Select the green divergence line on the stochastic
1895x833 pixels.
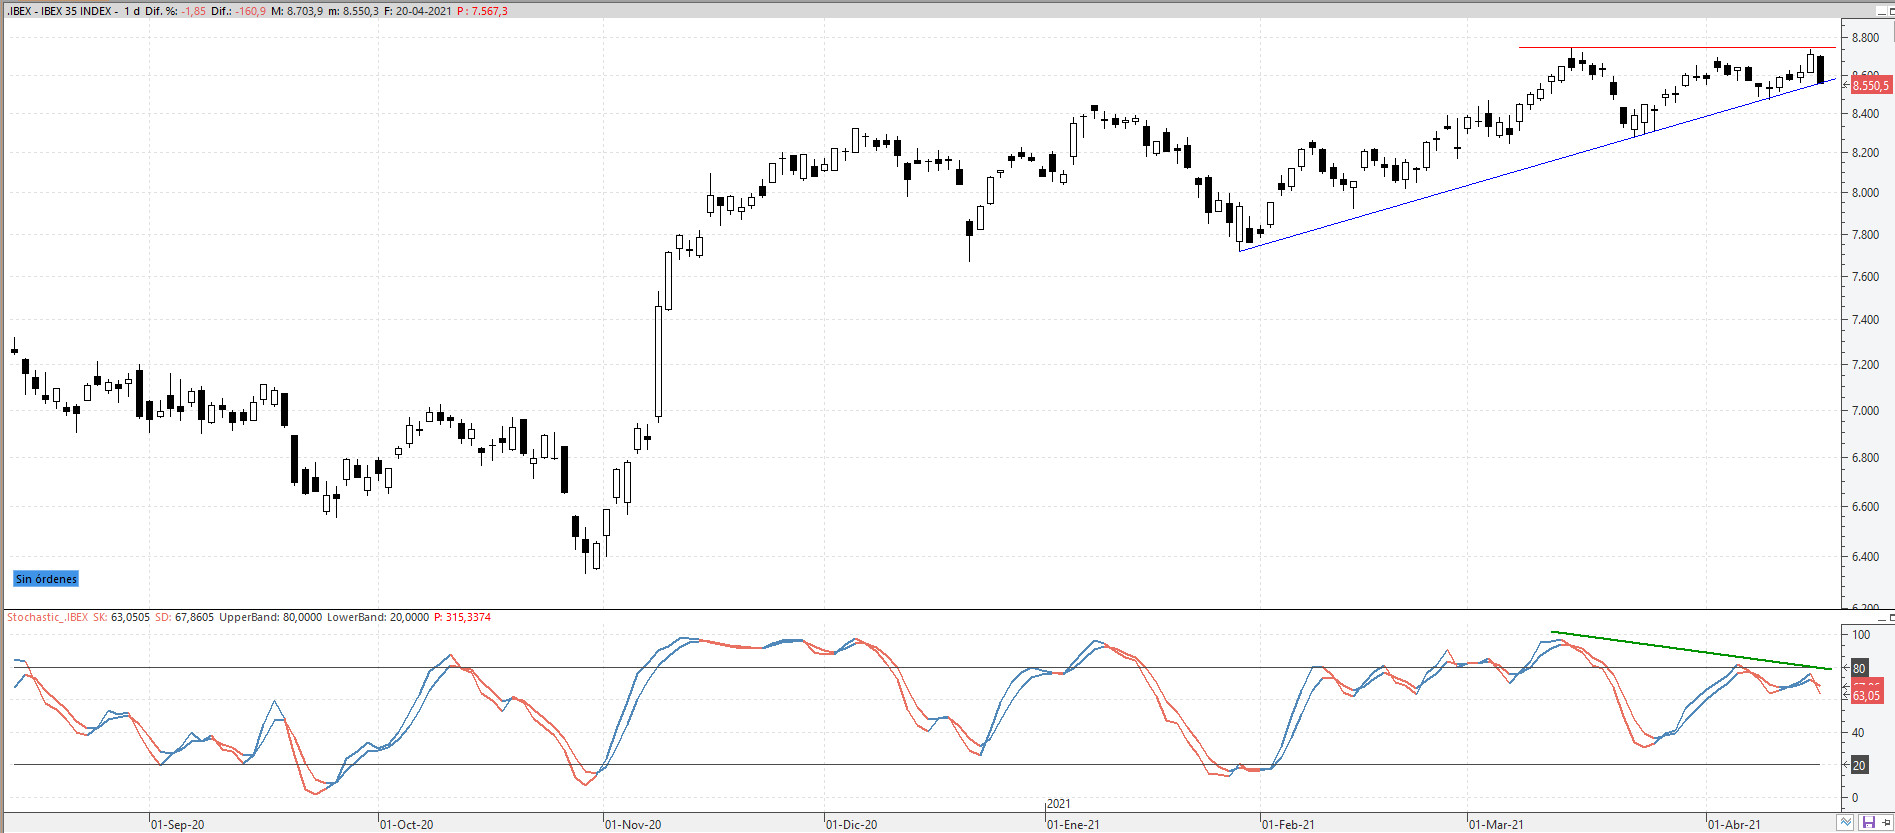click(x=1690, y=650)
